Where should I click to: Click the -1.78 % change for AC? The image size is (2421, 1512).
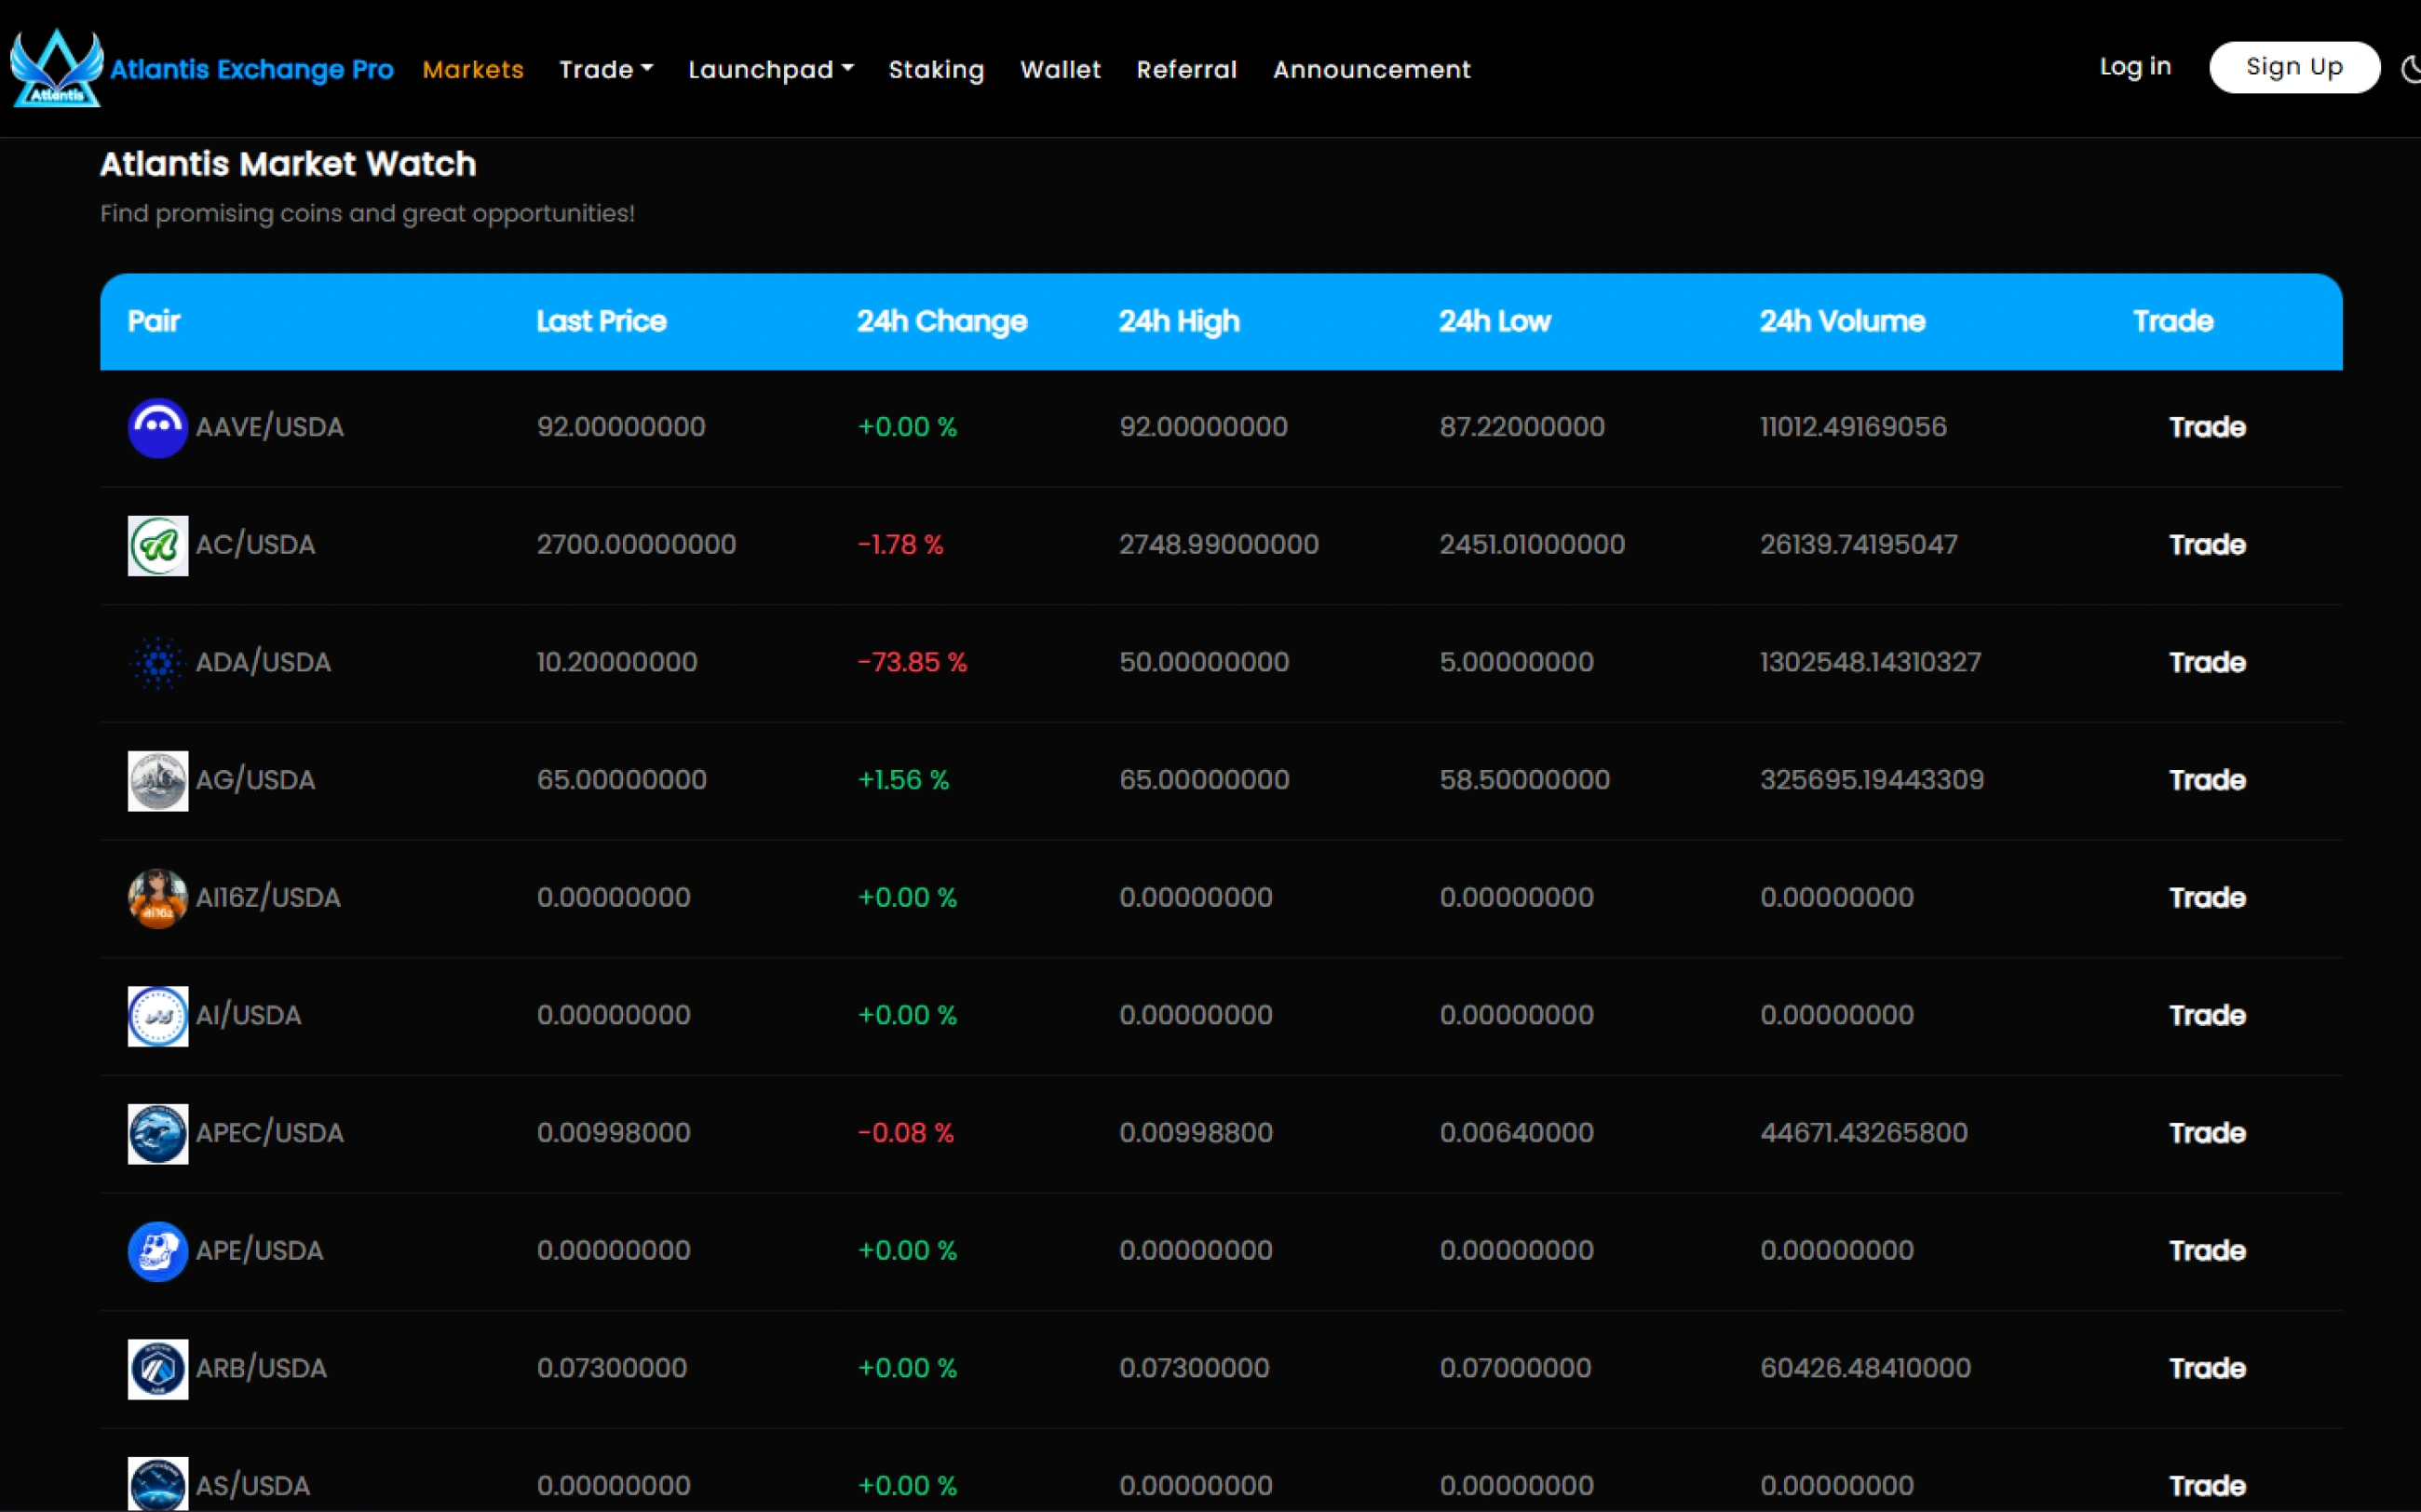click(900, 544)
